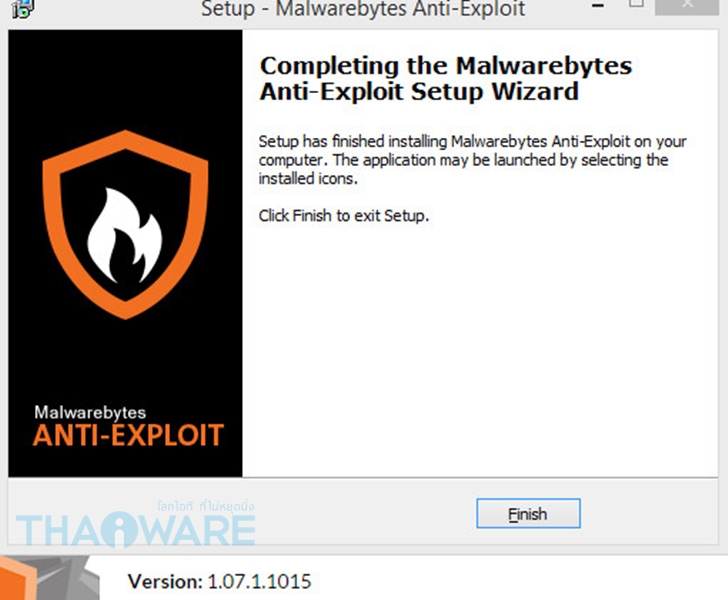Click the ANTI-EXPLOIT orange wordmark
728x600 pixels.
(129, 435)
